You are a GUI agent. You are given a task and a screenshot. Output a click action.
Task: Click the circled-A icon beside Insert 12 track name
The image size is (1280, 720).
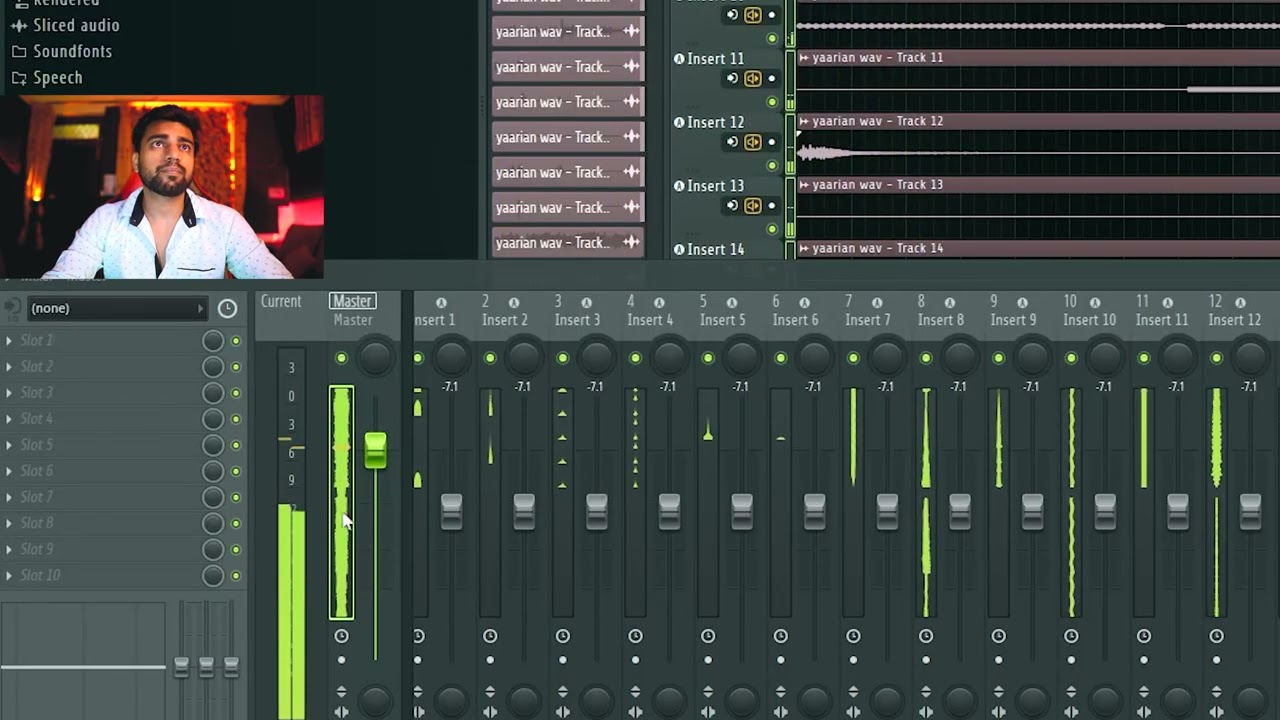pos(679,123)
